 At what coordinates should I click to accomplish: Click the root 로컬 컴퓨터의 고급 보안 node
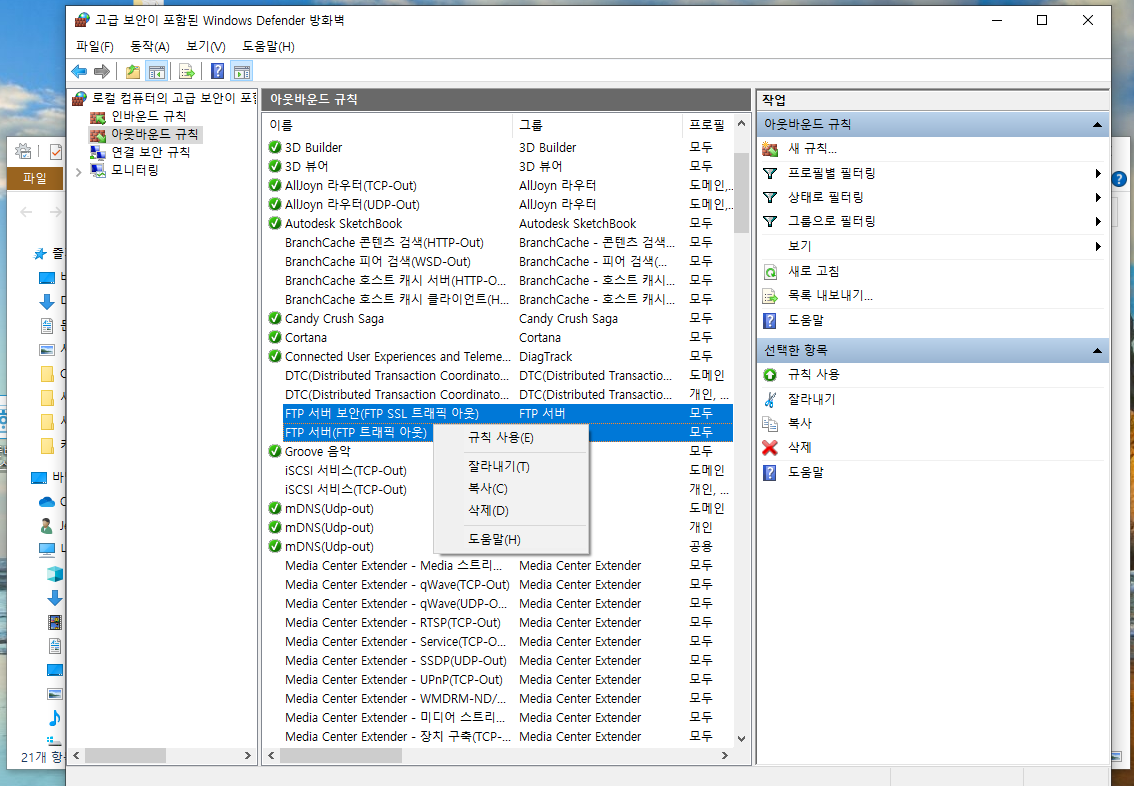tap(174, 98)
